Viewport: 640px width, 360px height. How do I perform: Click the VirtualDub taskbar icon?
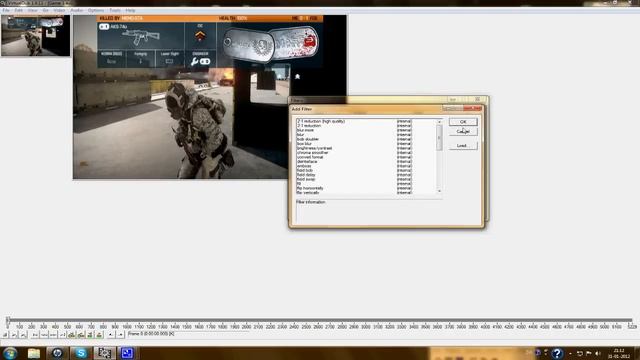tap(104, 353)
